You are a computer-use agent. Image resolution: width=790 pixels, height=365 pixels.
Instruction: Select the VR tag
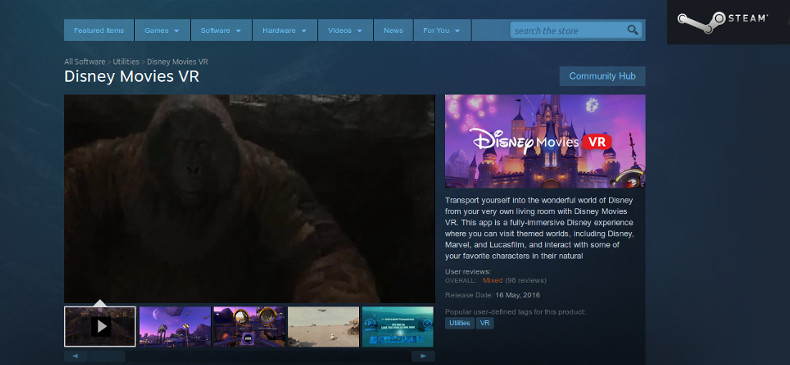click(485, 323)
